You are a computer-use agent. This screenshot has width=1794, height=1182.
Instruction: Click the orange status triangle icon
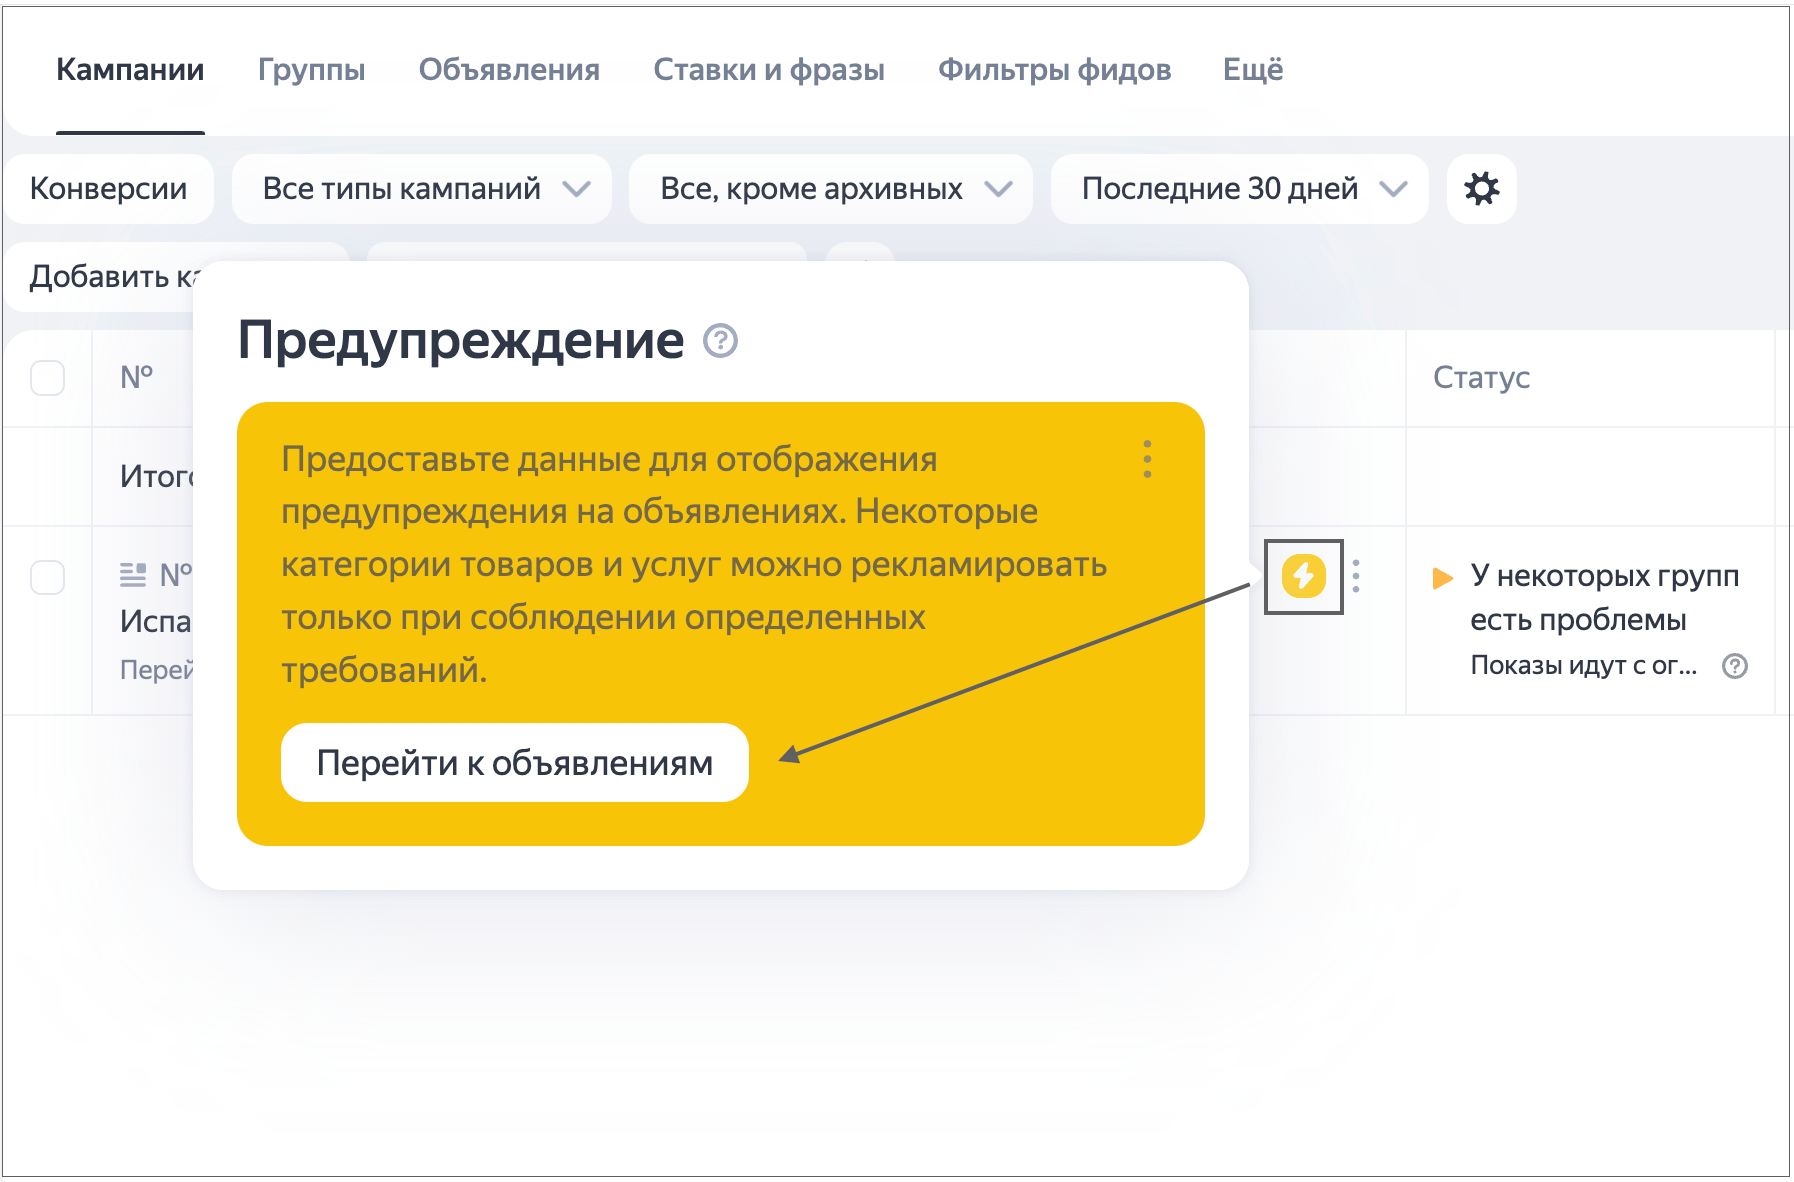(1442, 578)
